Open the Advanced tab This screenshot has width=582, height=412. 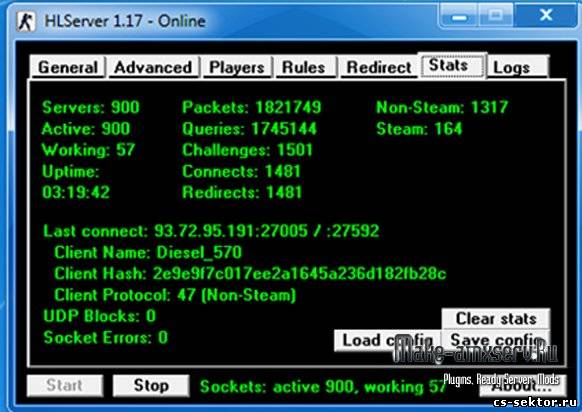[153, 67]
